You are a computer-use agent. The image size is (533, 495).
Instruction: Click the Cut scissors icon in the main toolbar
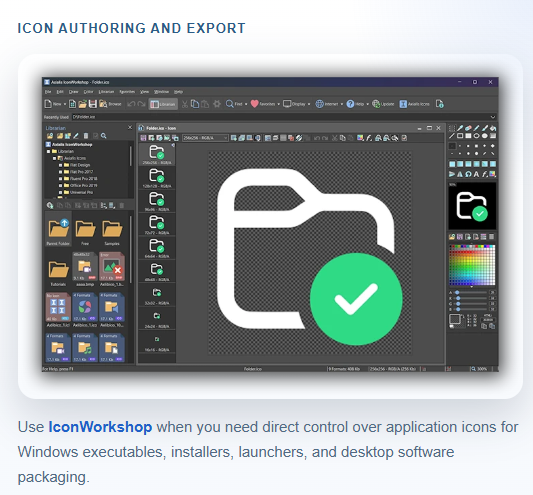185,104
